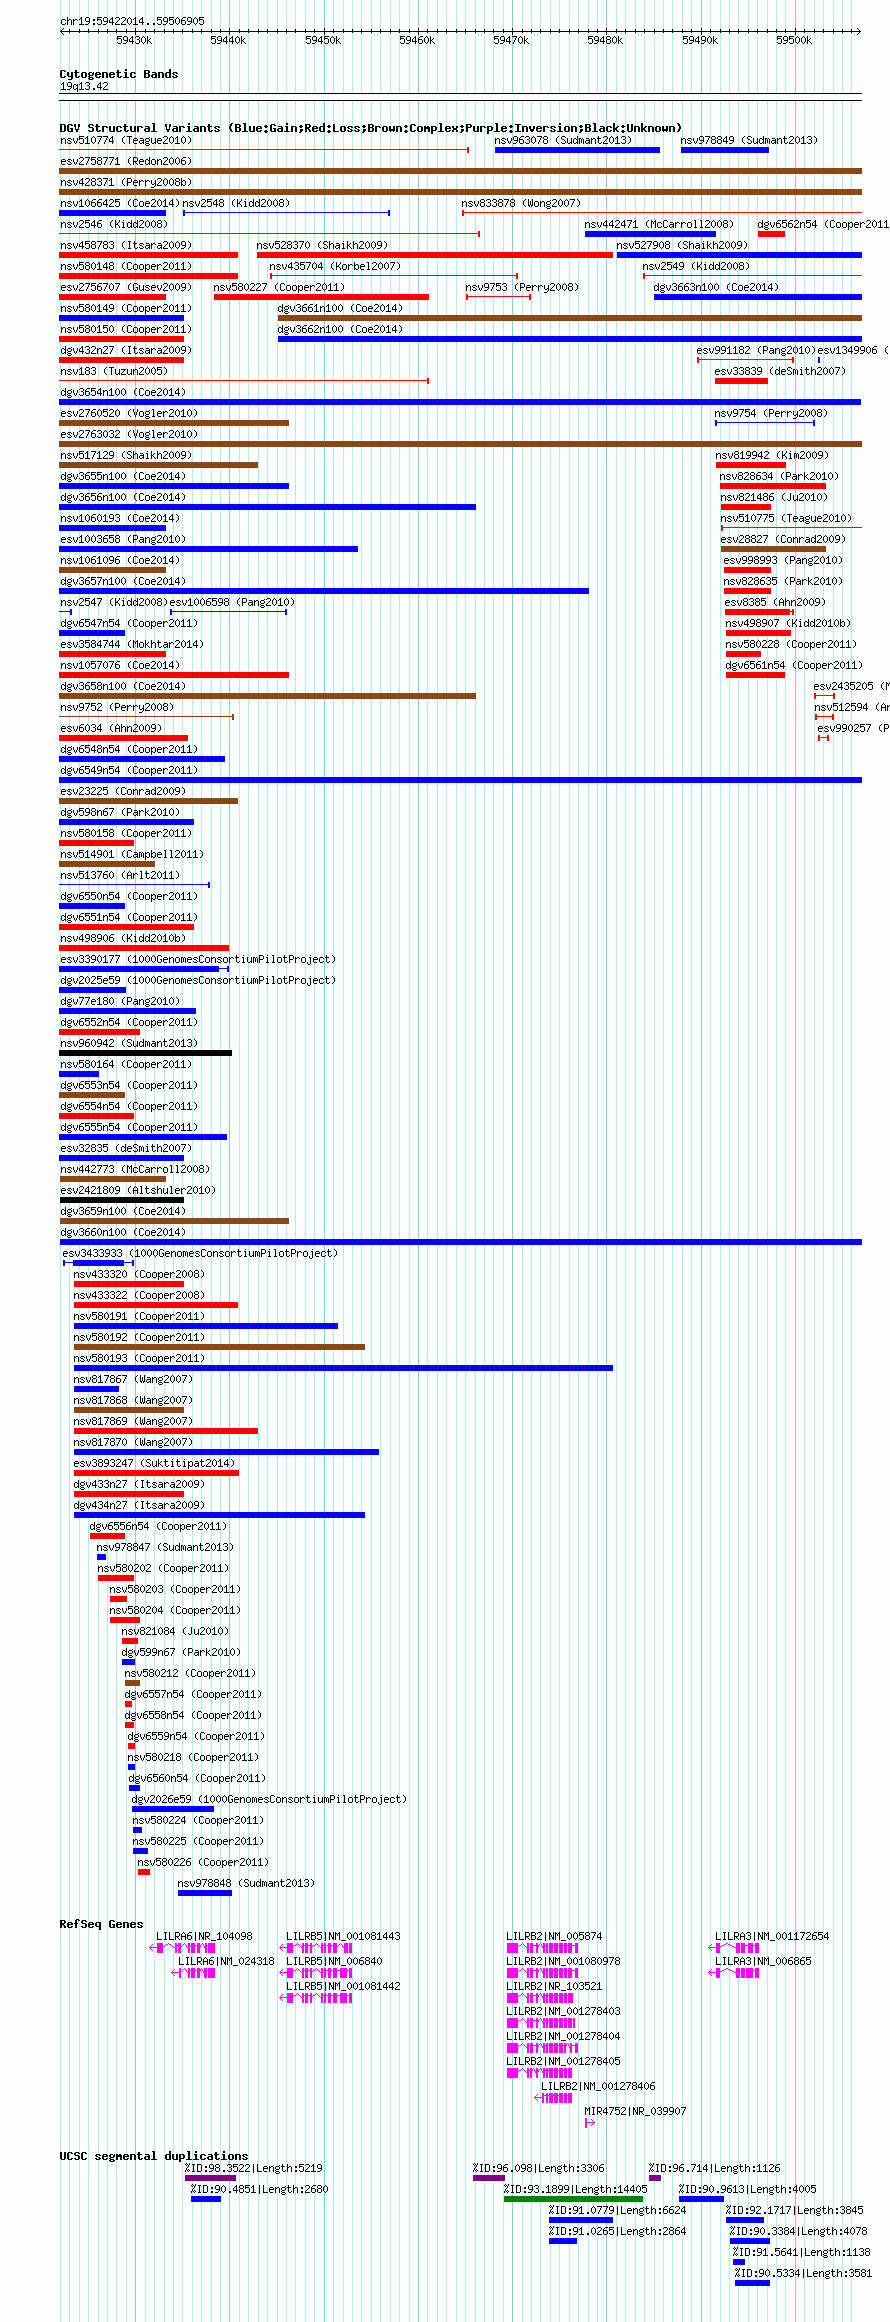Open variant esv2758771 (Redon2006)
Image resolution: width=890 pixels, height=2322 pixels.
point(126,161)
